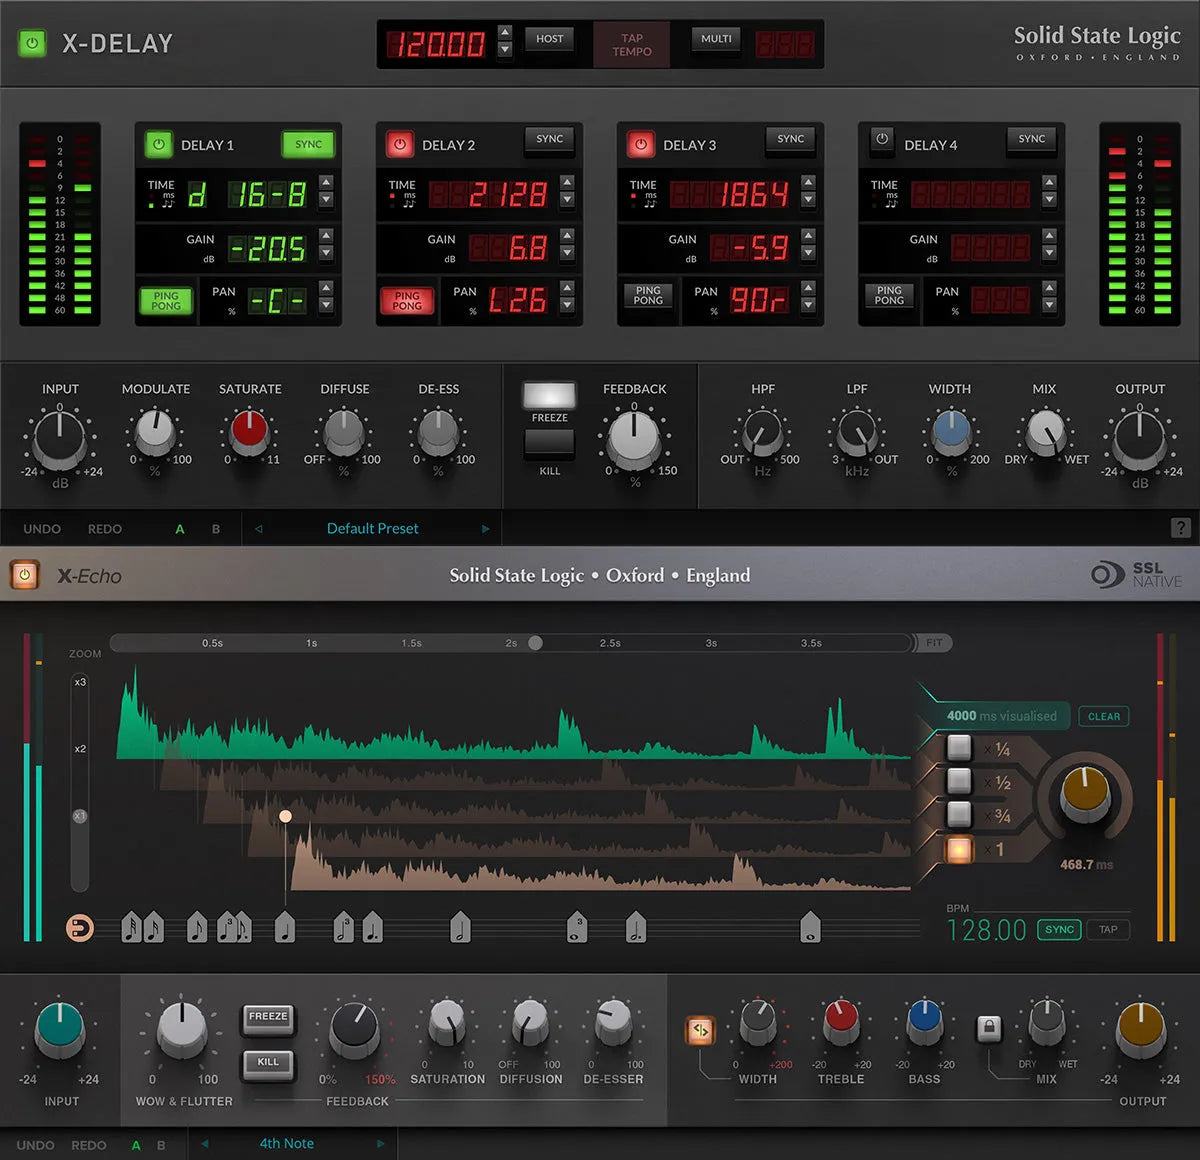The height and width of the screenshot is (1160, 1200).
Task: Switch to preset slot B in X-Delay
Action: click(x=215, y=528)
